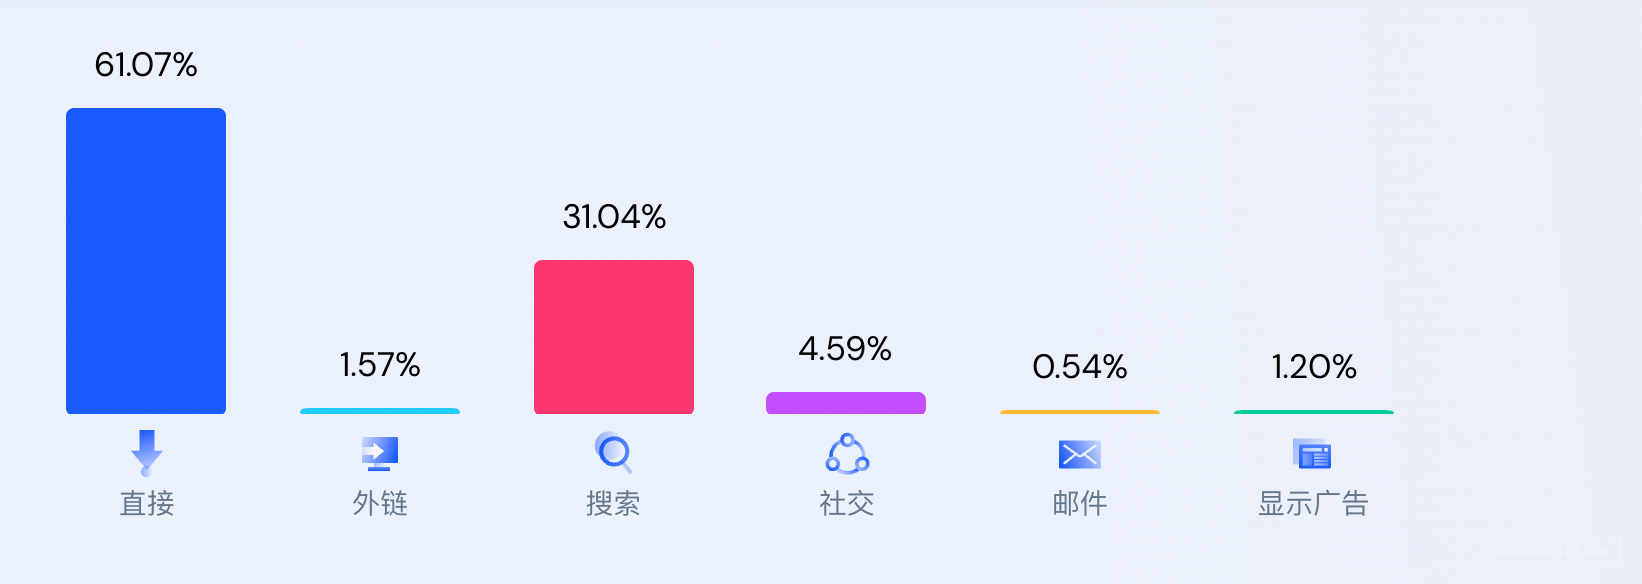
Task: Select the orange mail traffic bar
Action: 1080,412
